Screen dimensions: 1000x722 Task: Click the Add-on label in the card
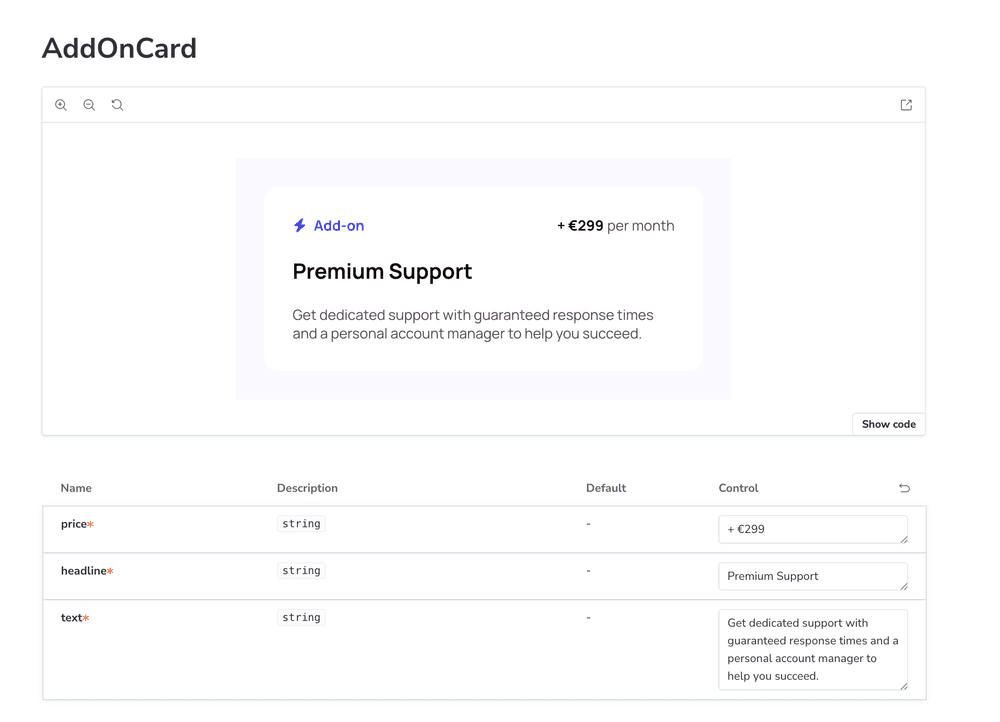pos(339,226)
